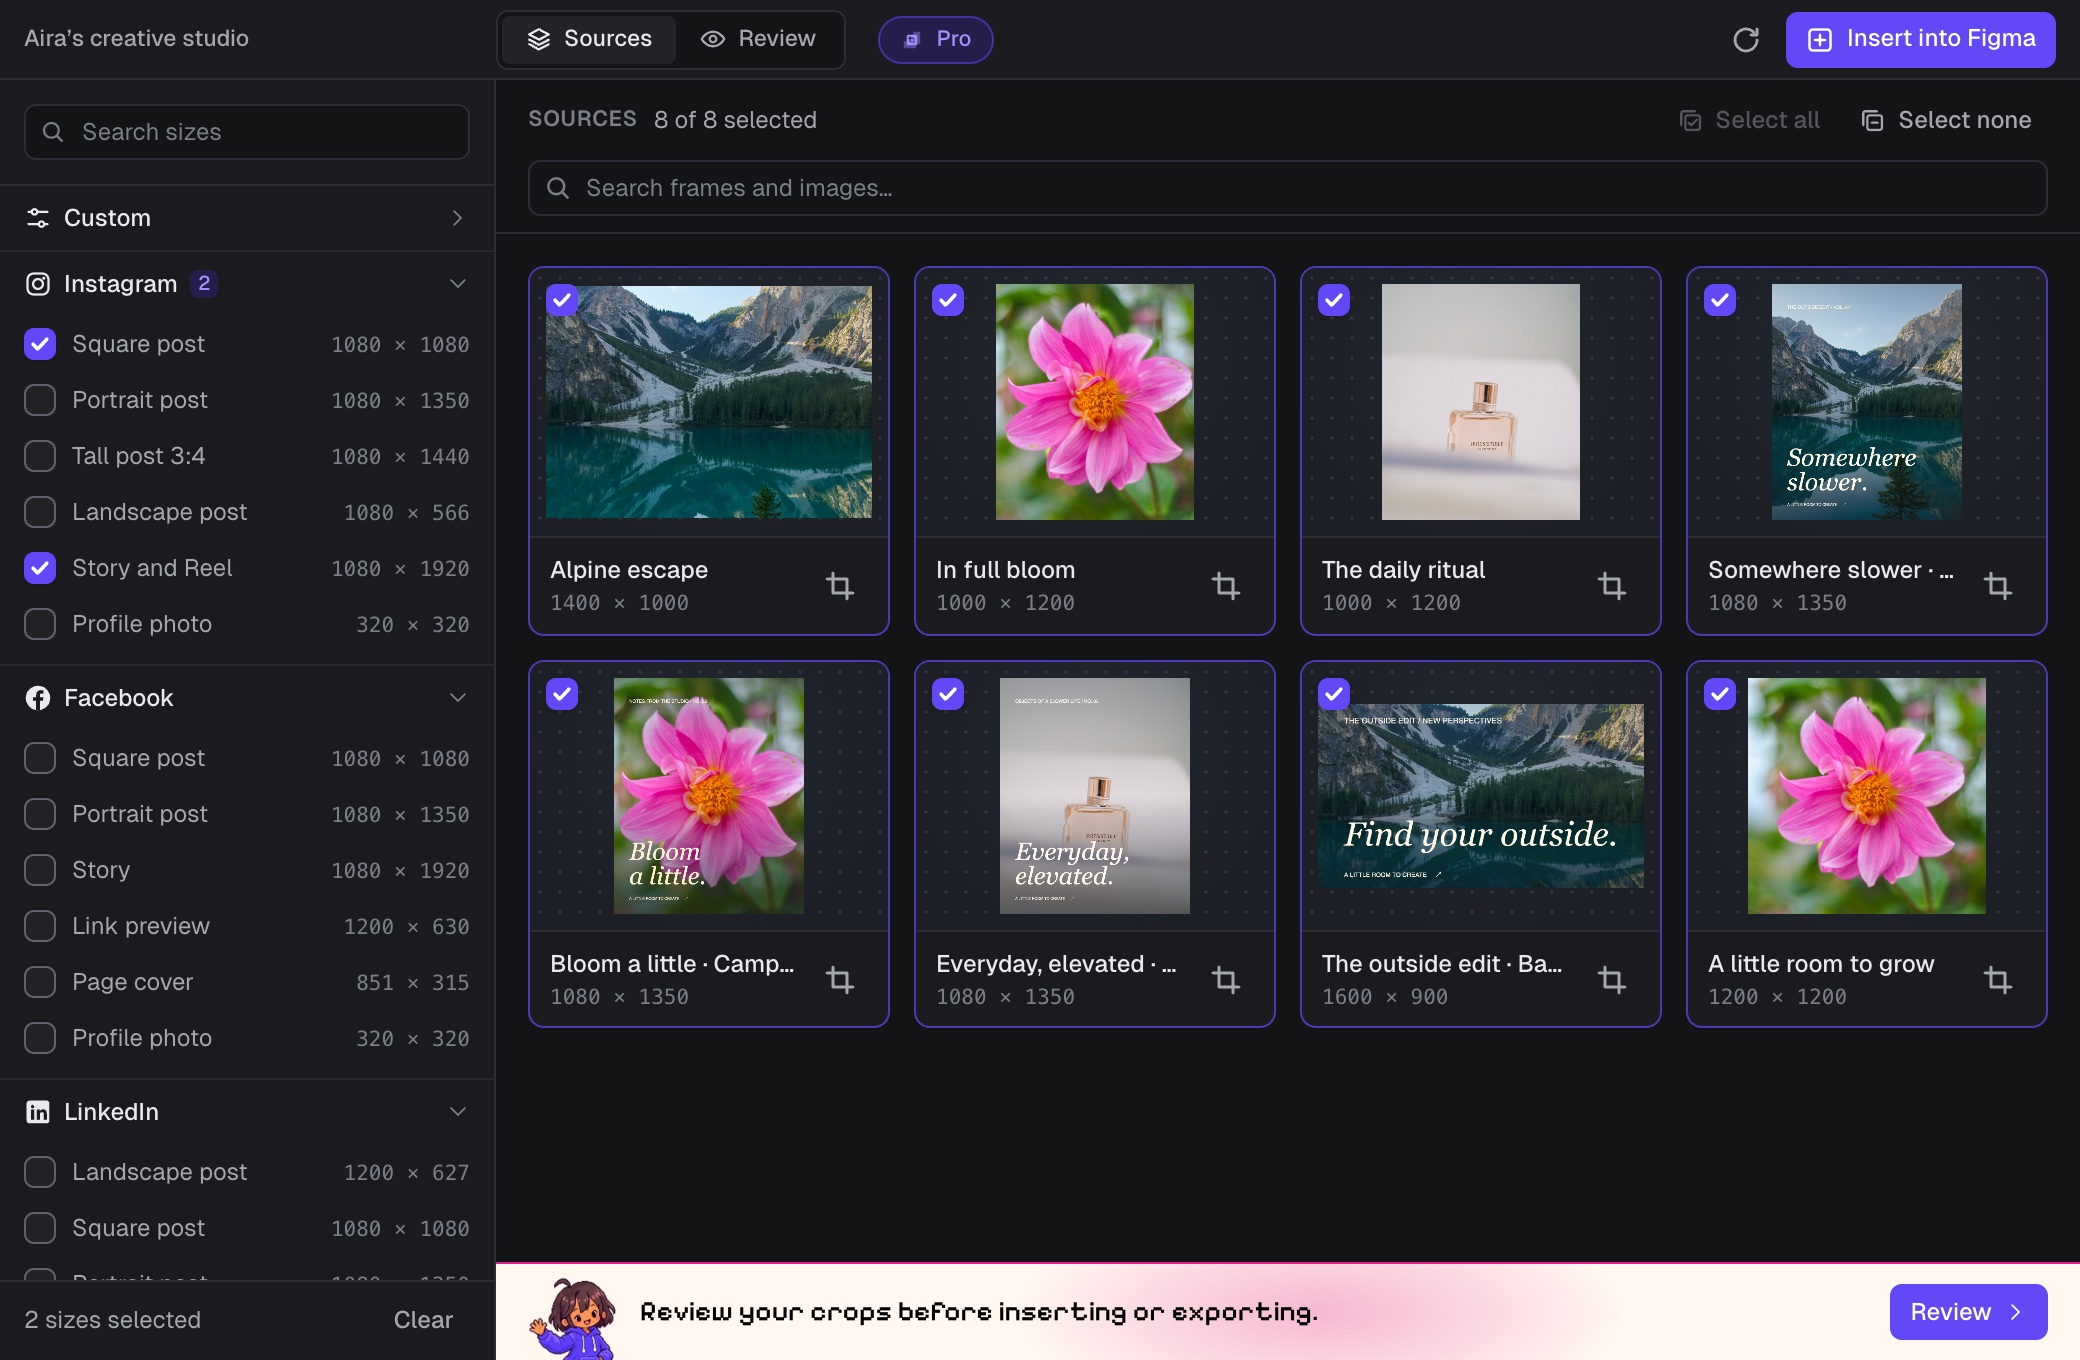Open crop editor for The outside edit
The image size is (2080, 1360).
(1612, 979)
